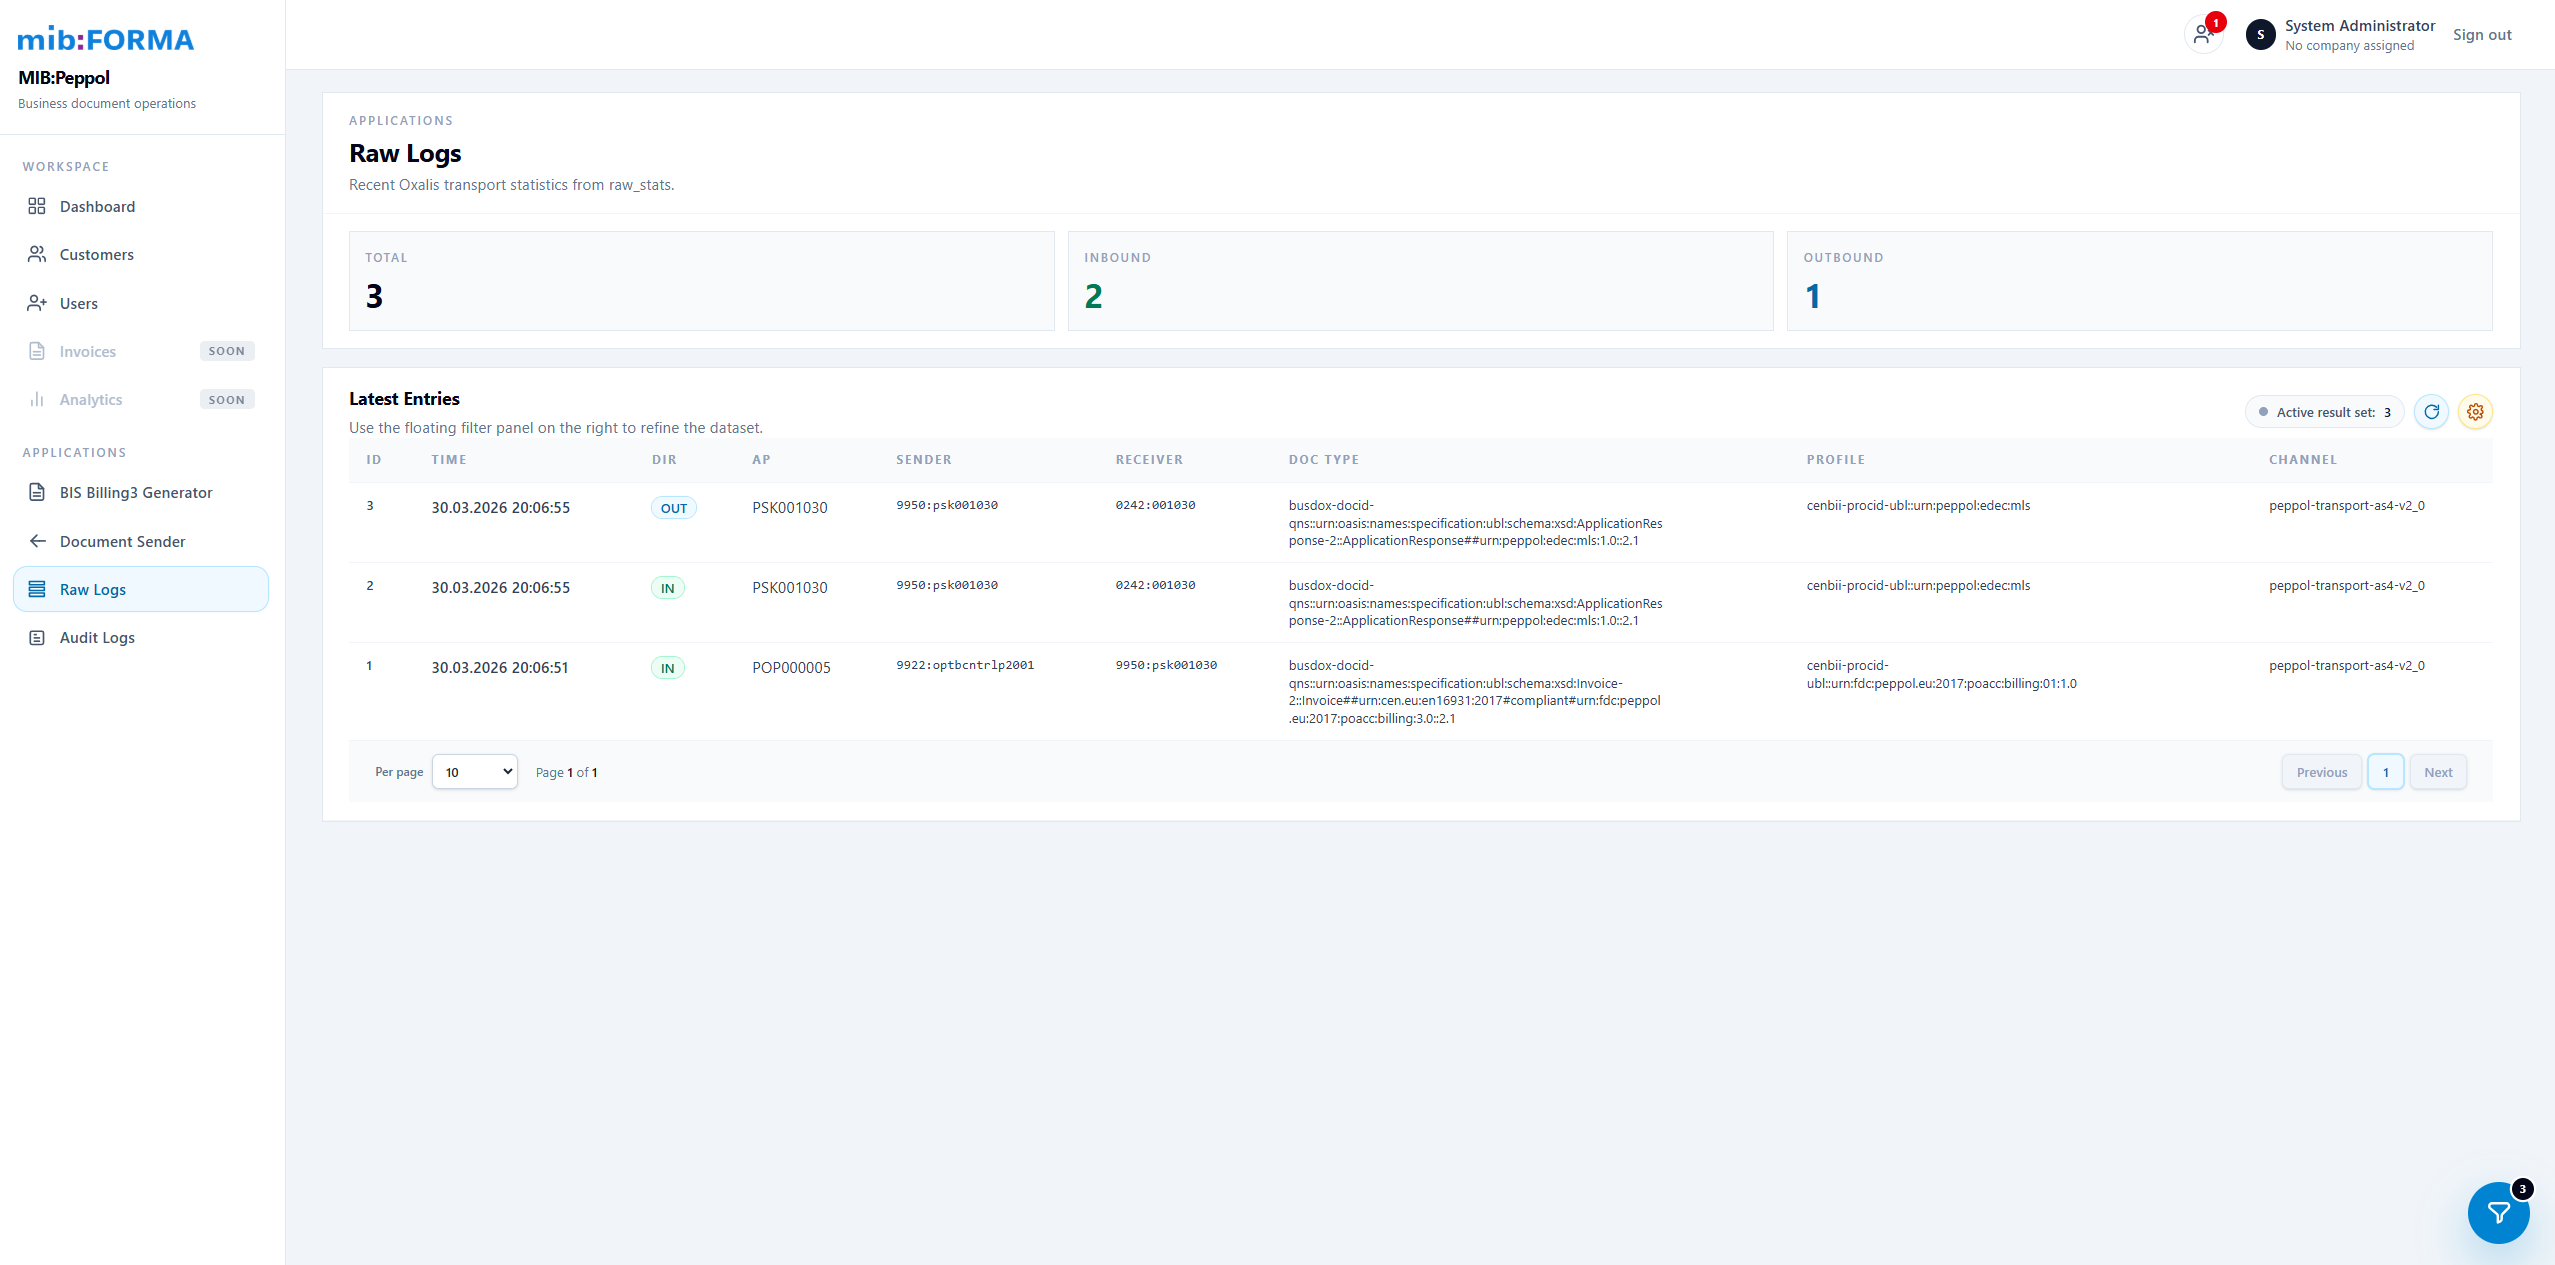Viewport: 2555px width, 1265px height.
Task: Click the Document Sender arrow icon
Action: (37, 541)
